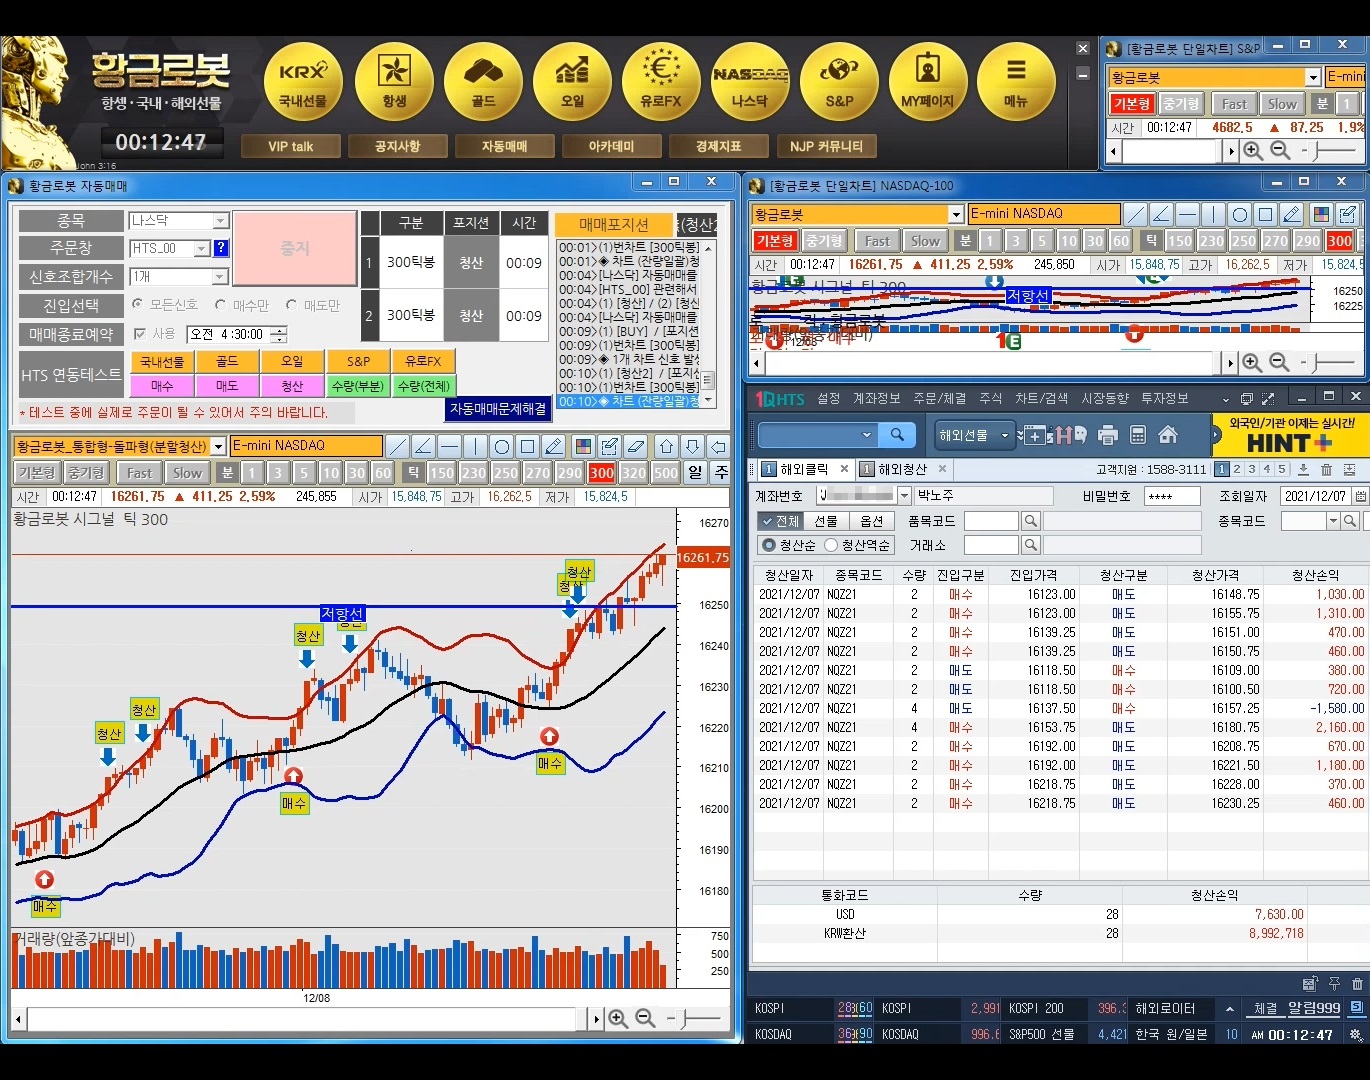The image size is (1370, 1080).
Task: Open KRX domestic futures from top bar
Action: (302, 82)
